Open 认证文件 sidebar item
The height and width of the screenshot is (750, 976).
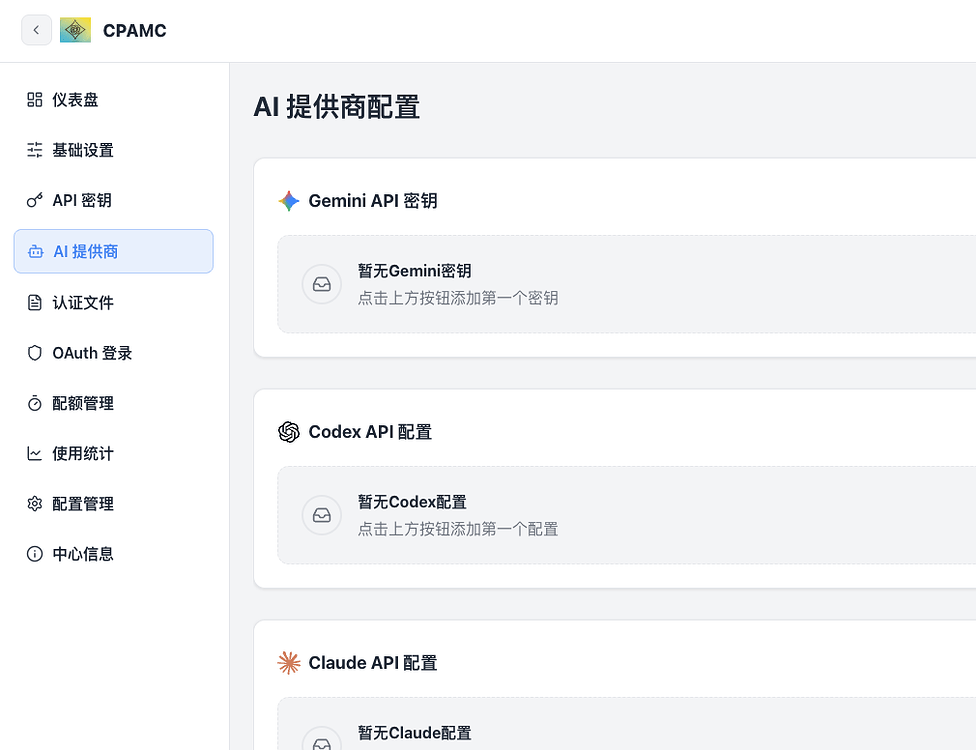[x=113, y=302]
